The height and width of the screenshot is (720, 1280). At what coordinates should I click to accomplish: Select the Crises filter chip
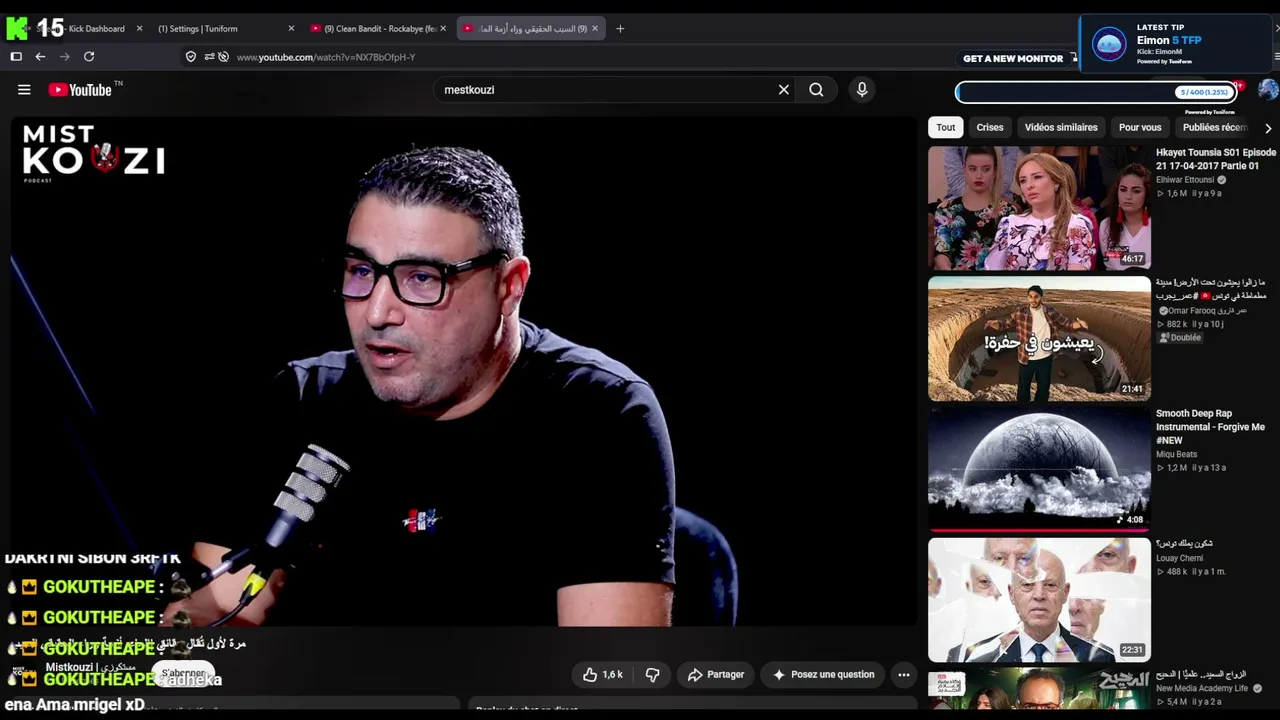[x=990, y=128]
